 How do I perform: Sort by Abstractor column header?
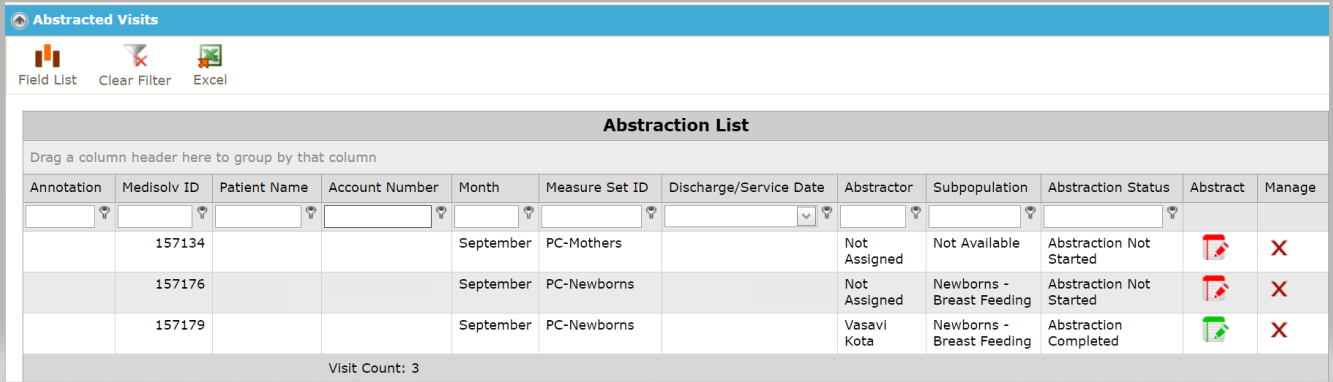(879, 187)
